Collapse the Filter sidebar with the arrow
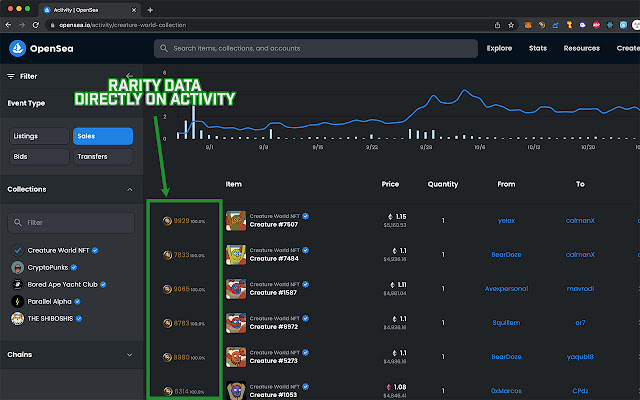Screen dimensions: 640x400 point(128,75)
